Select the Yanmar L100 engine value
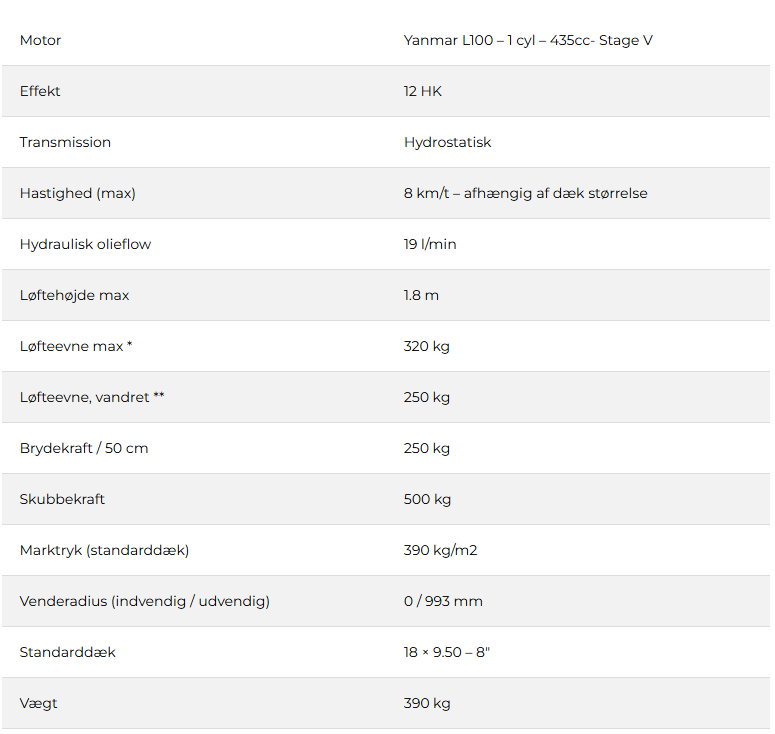The width and height of the screenshot is (775, 734). pos(528,41)
